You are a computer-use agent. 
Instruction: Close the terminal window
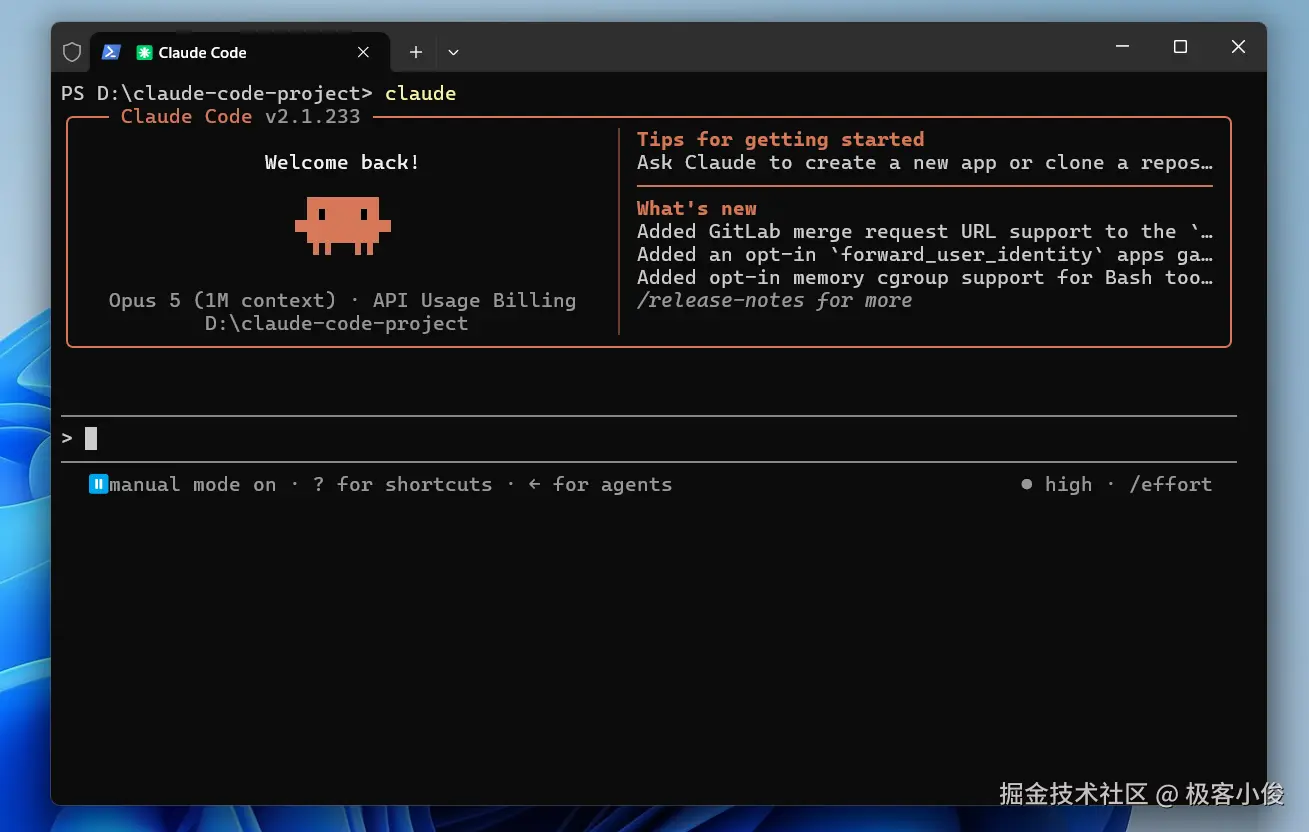tap(1238, 47)
